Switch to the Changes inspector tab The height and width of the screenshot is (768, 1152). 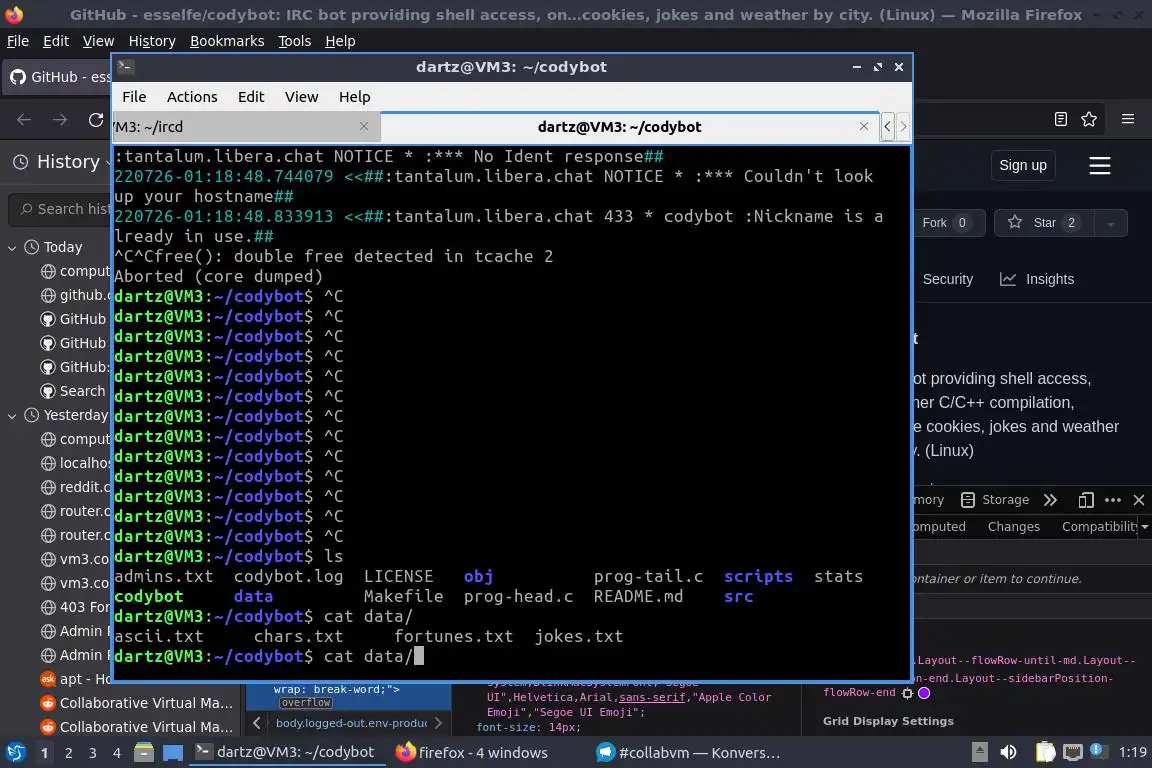click(x=1014, y=526)
